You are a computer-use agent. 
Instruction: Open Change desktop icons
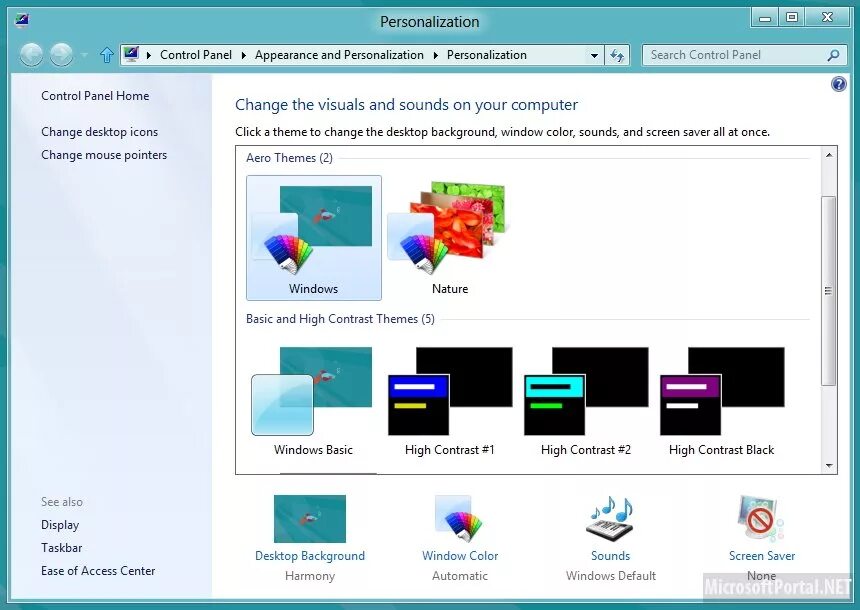click(x=98, y=131)
